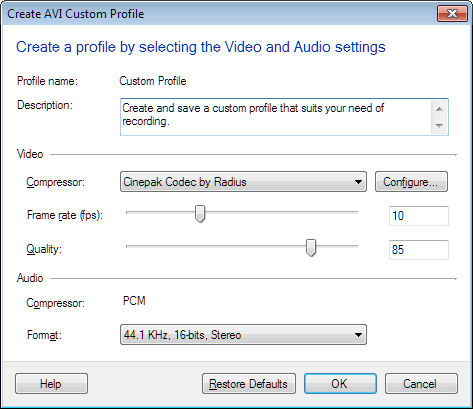The width and height of the screenshot is (473, 409).
Task: Click the 44.1 KHz Format dropdown arrow
Action: click(x=358, y=335)
